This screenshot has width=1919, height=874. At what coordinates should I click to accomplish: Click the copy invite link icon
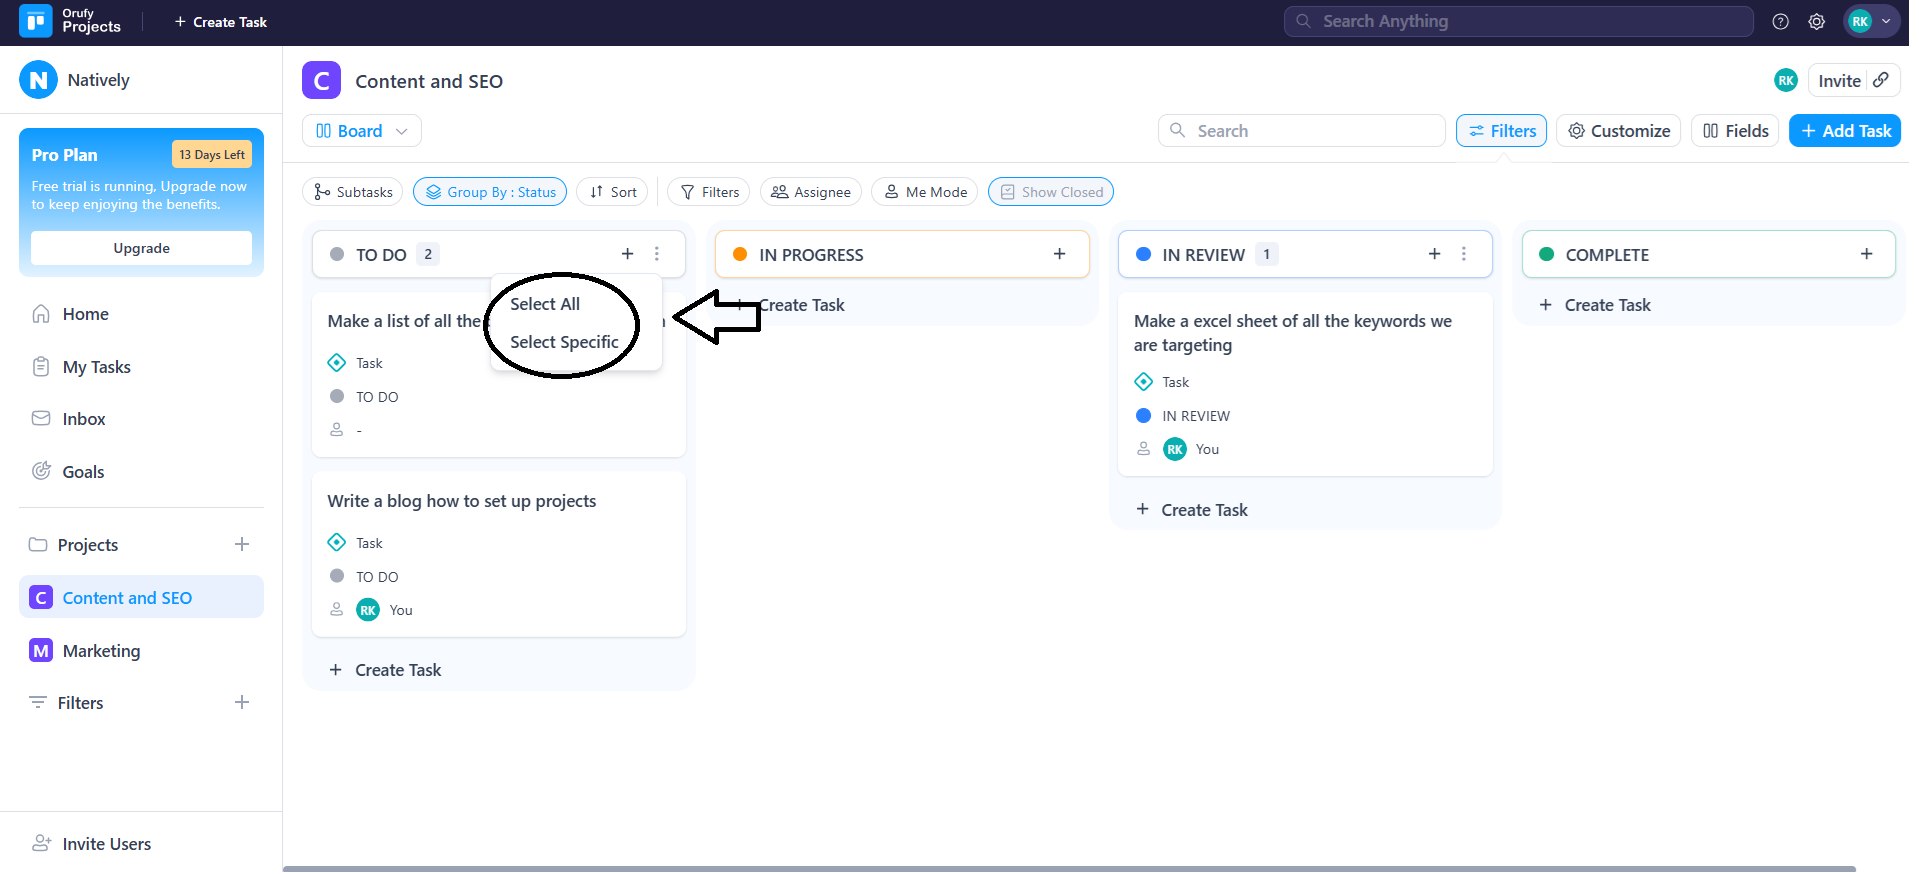[1881, 80]
